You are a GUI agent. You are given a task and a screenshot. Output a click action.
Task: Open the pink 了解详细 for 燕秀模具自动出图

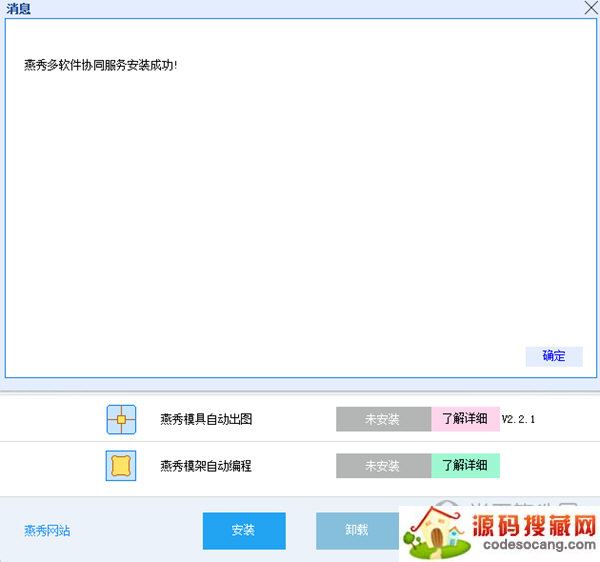point(466,419)
